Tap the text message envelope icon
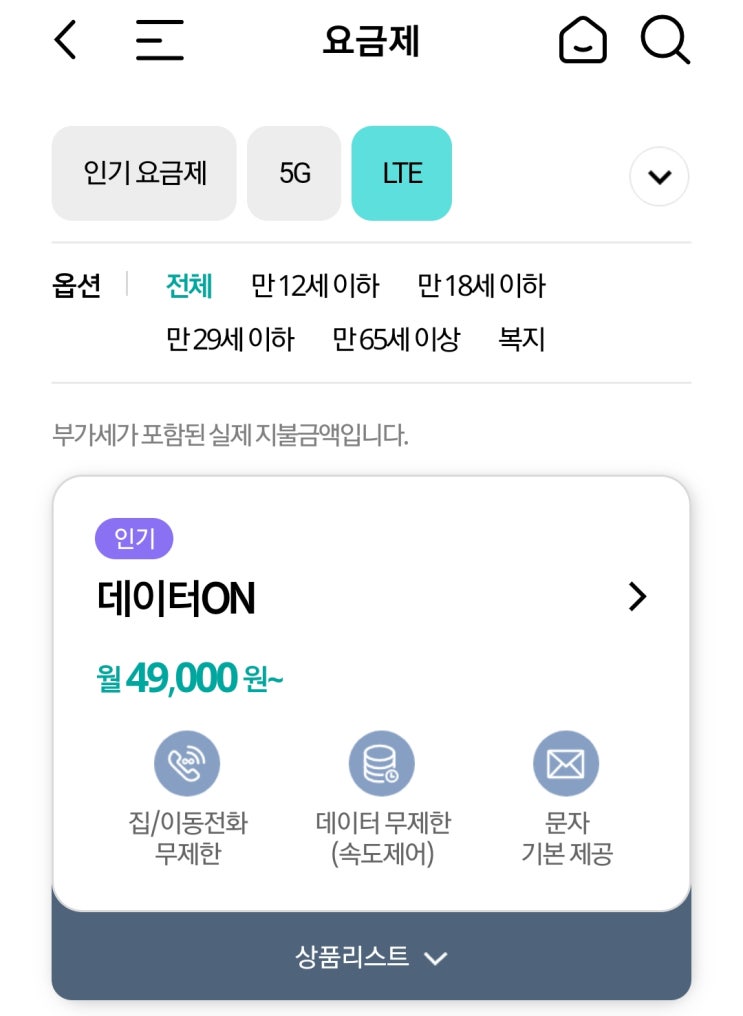This screenshot has width=743, height=1016. (565, 764)
